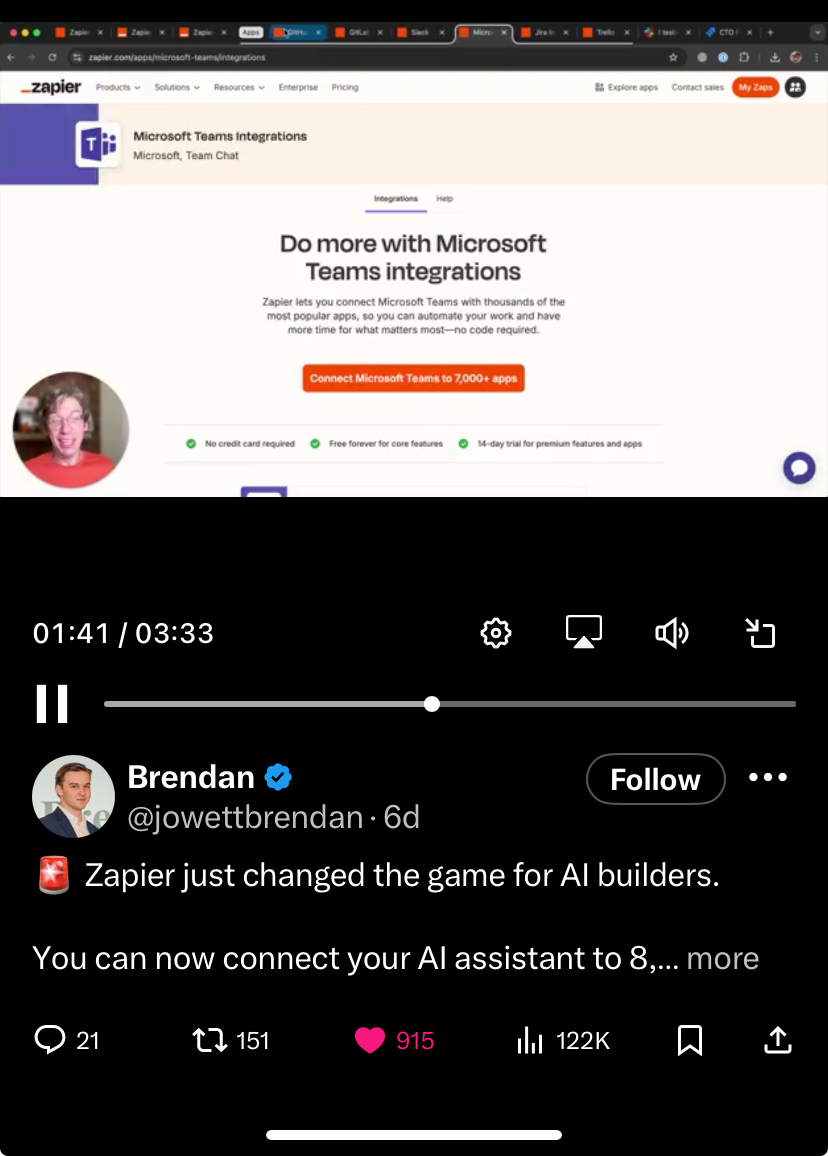Bookmark this tweet
This screenshot has width=828, height=1156.
(x=690, y=1040)
